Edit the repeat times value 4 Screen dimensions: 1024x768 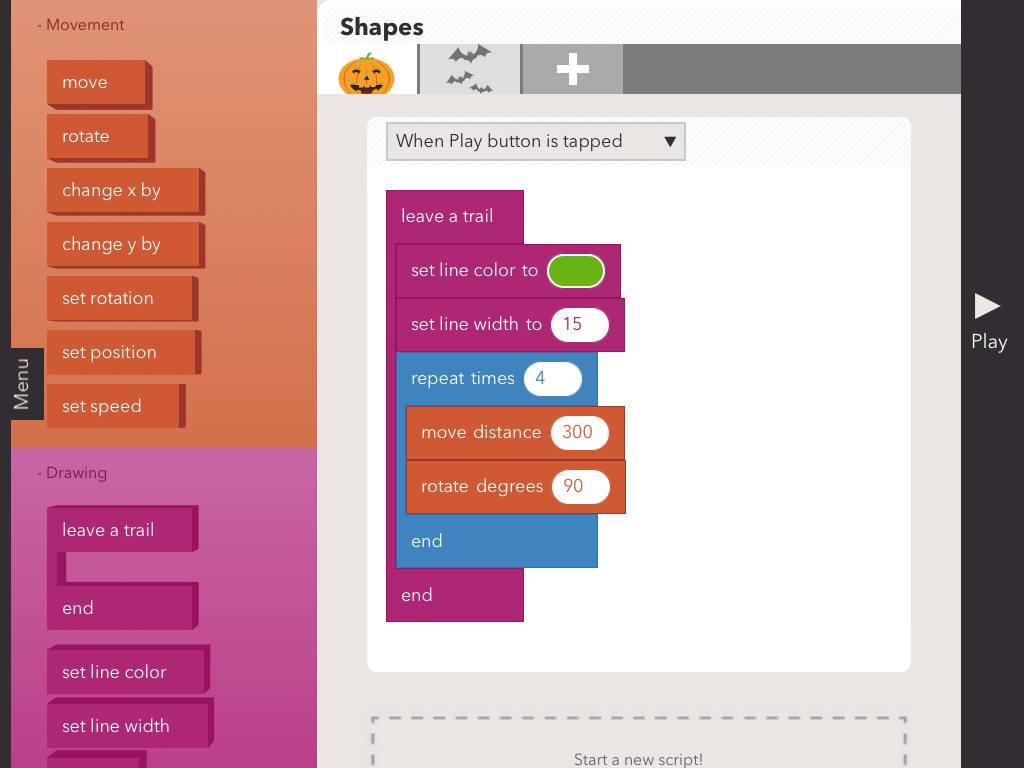click(x=552, y=379)
